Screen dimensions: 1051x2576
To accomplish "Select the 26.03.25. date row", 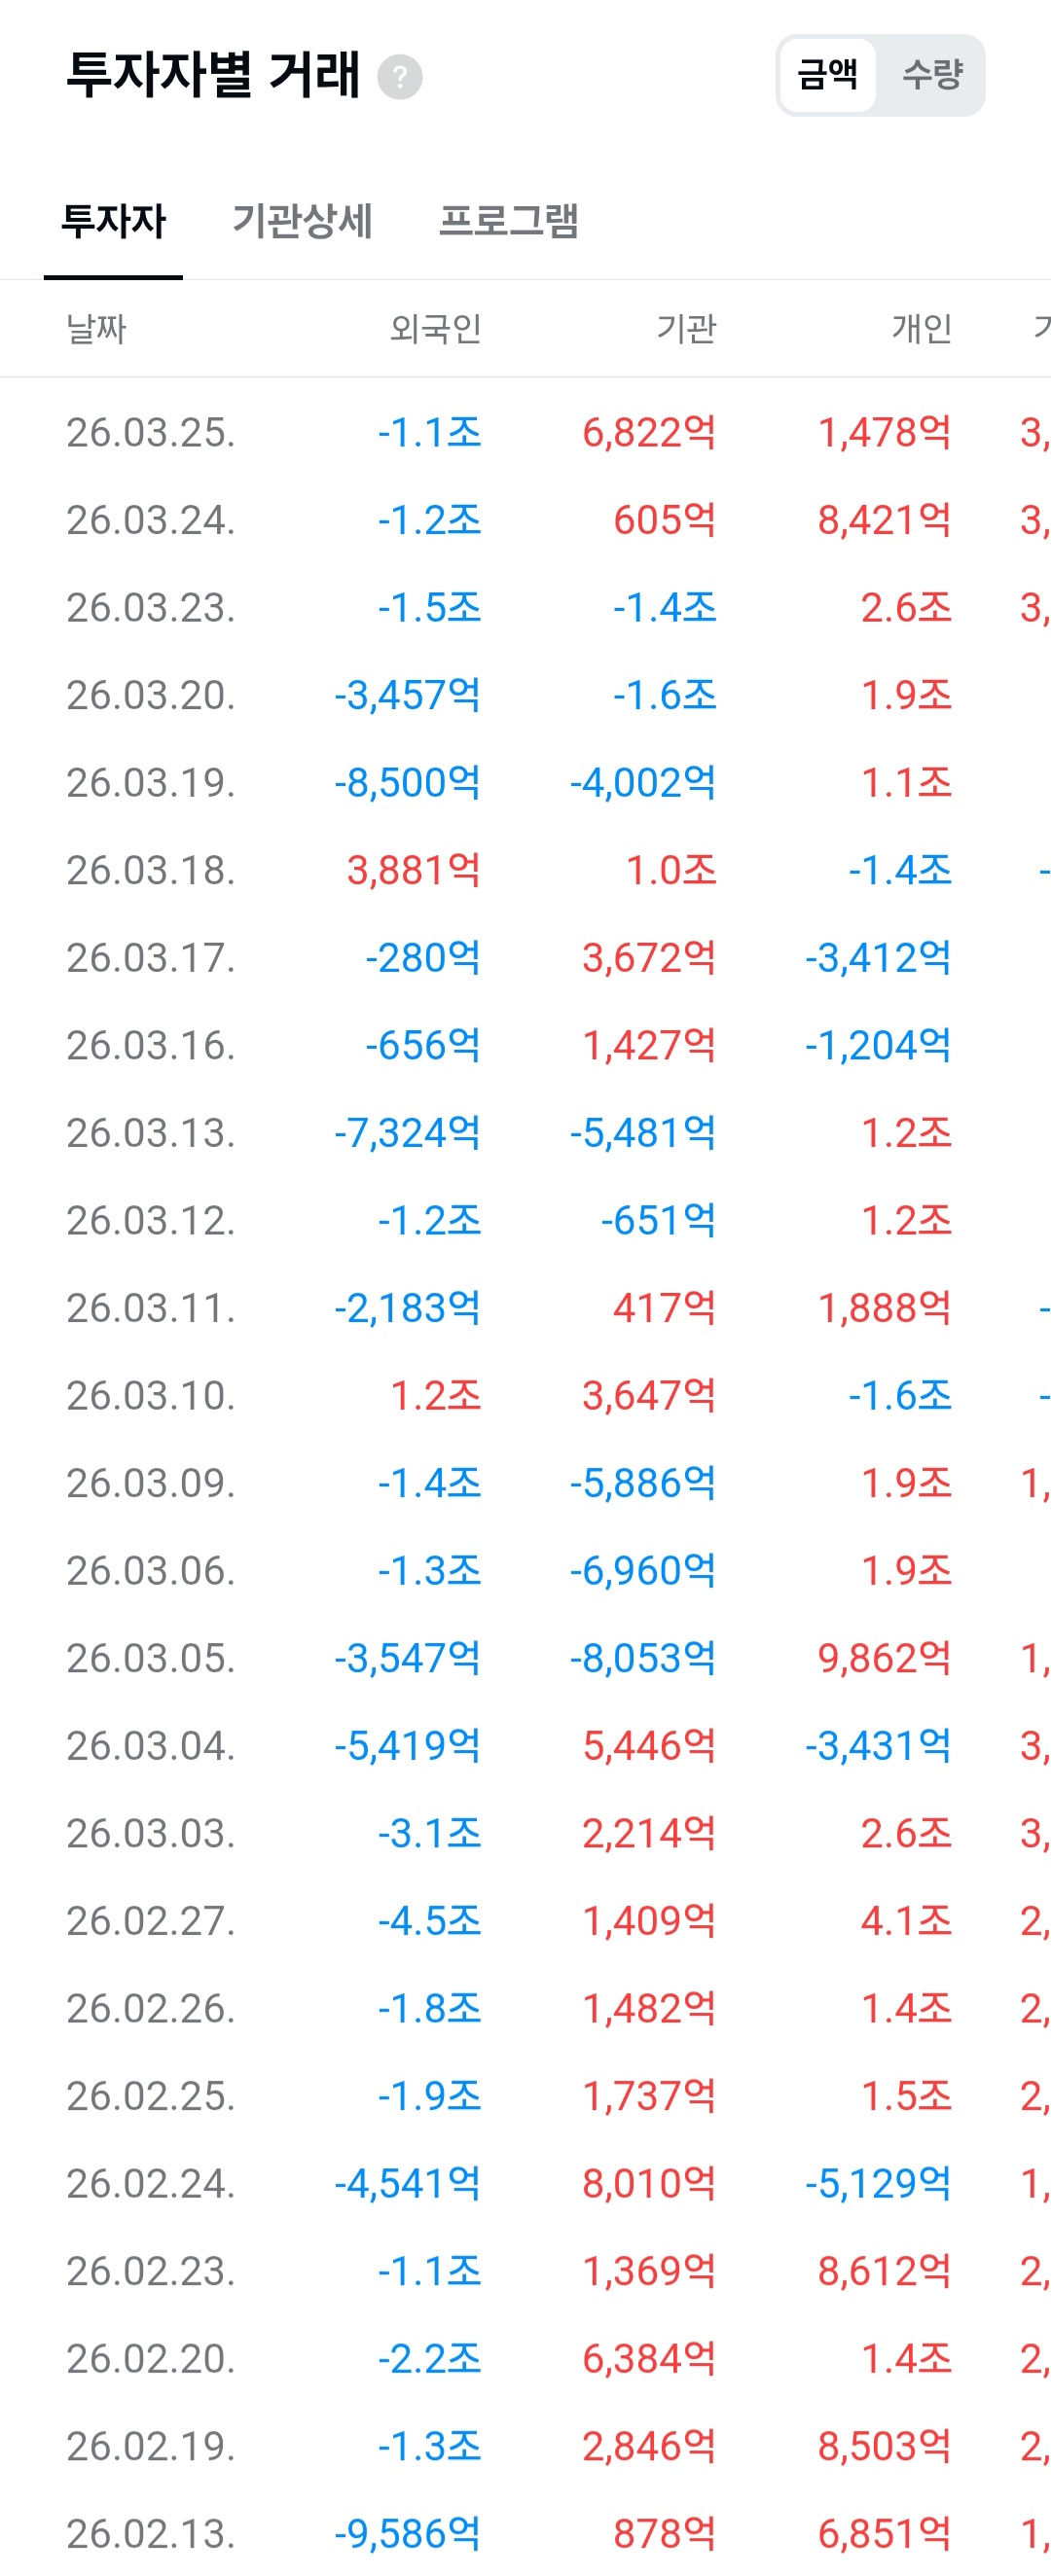I will (525, 432).
